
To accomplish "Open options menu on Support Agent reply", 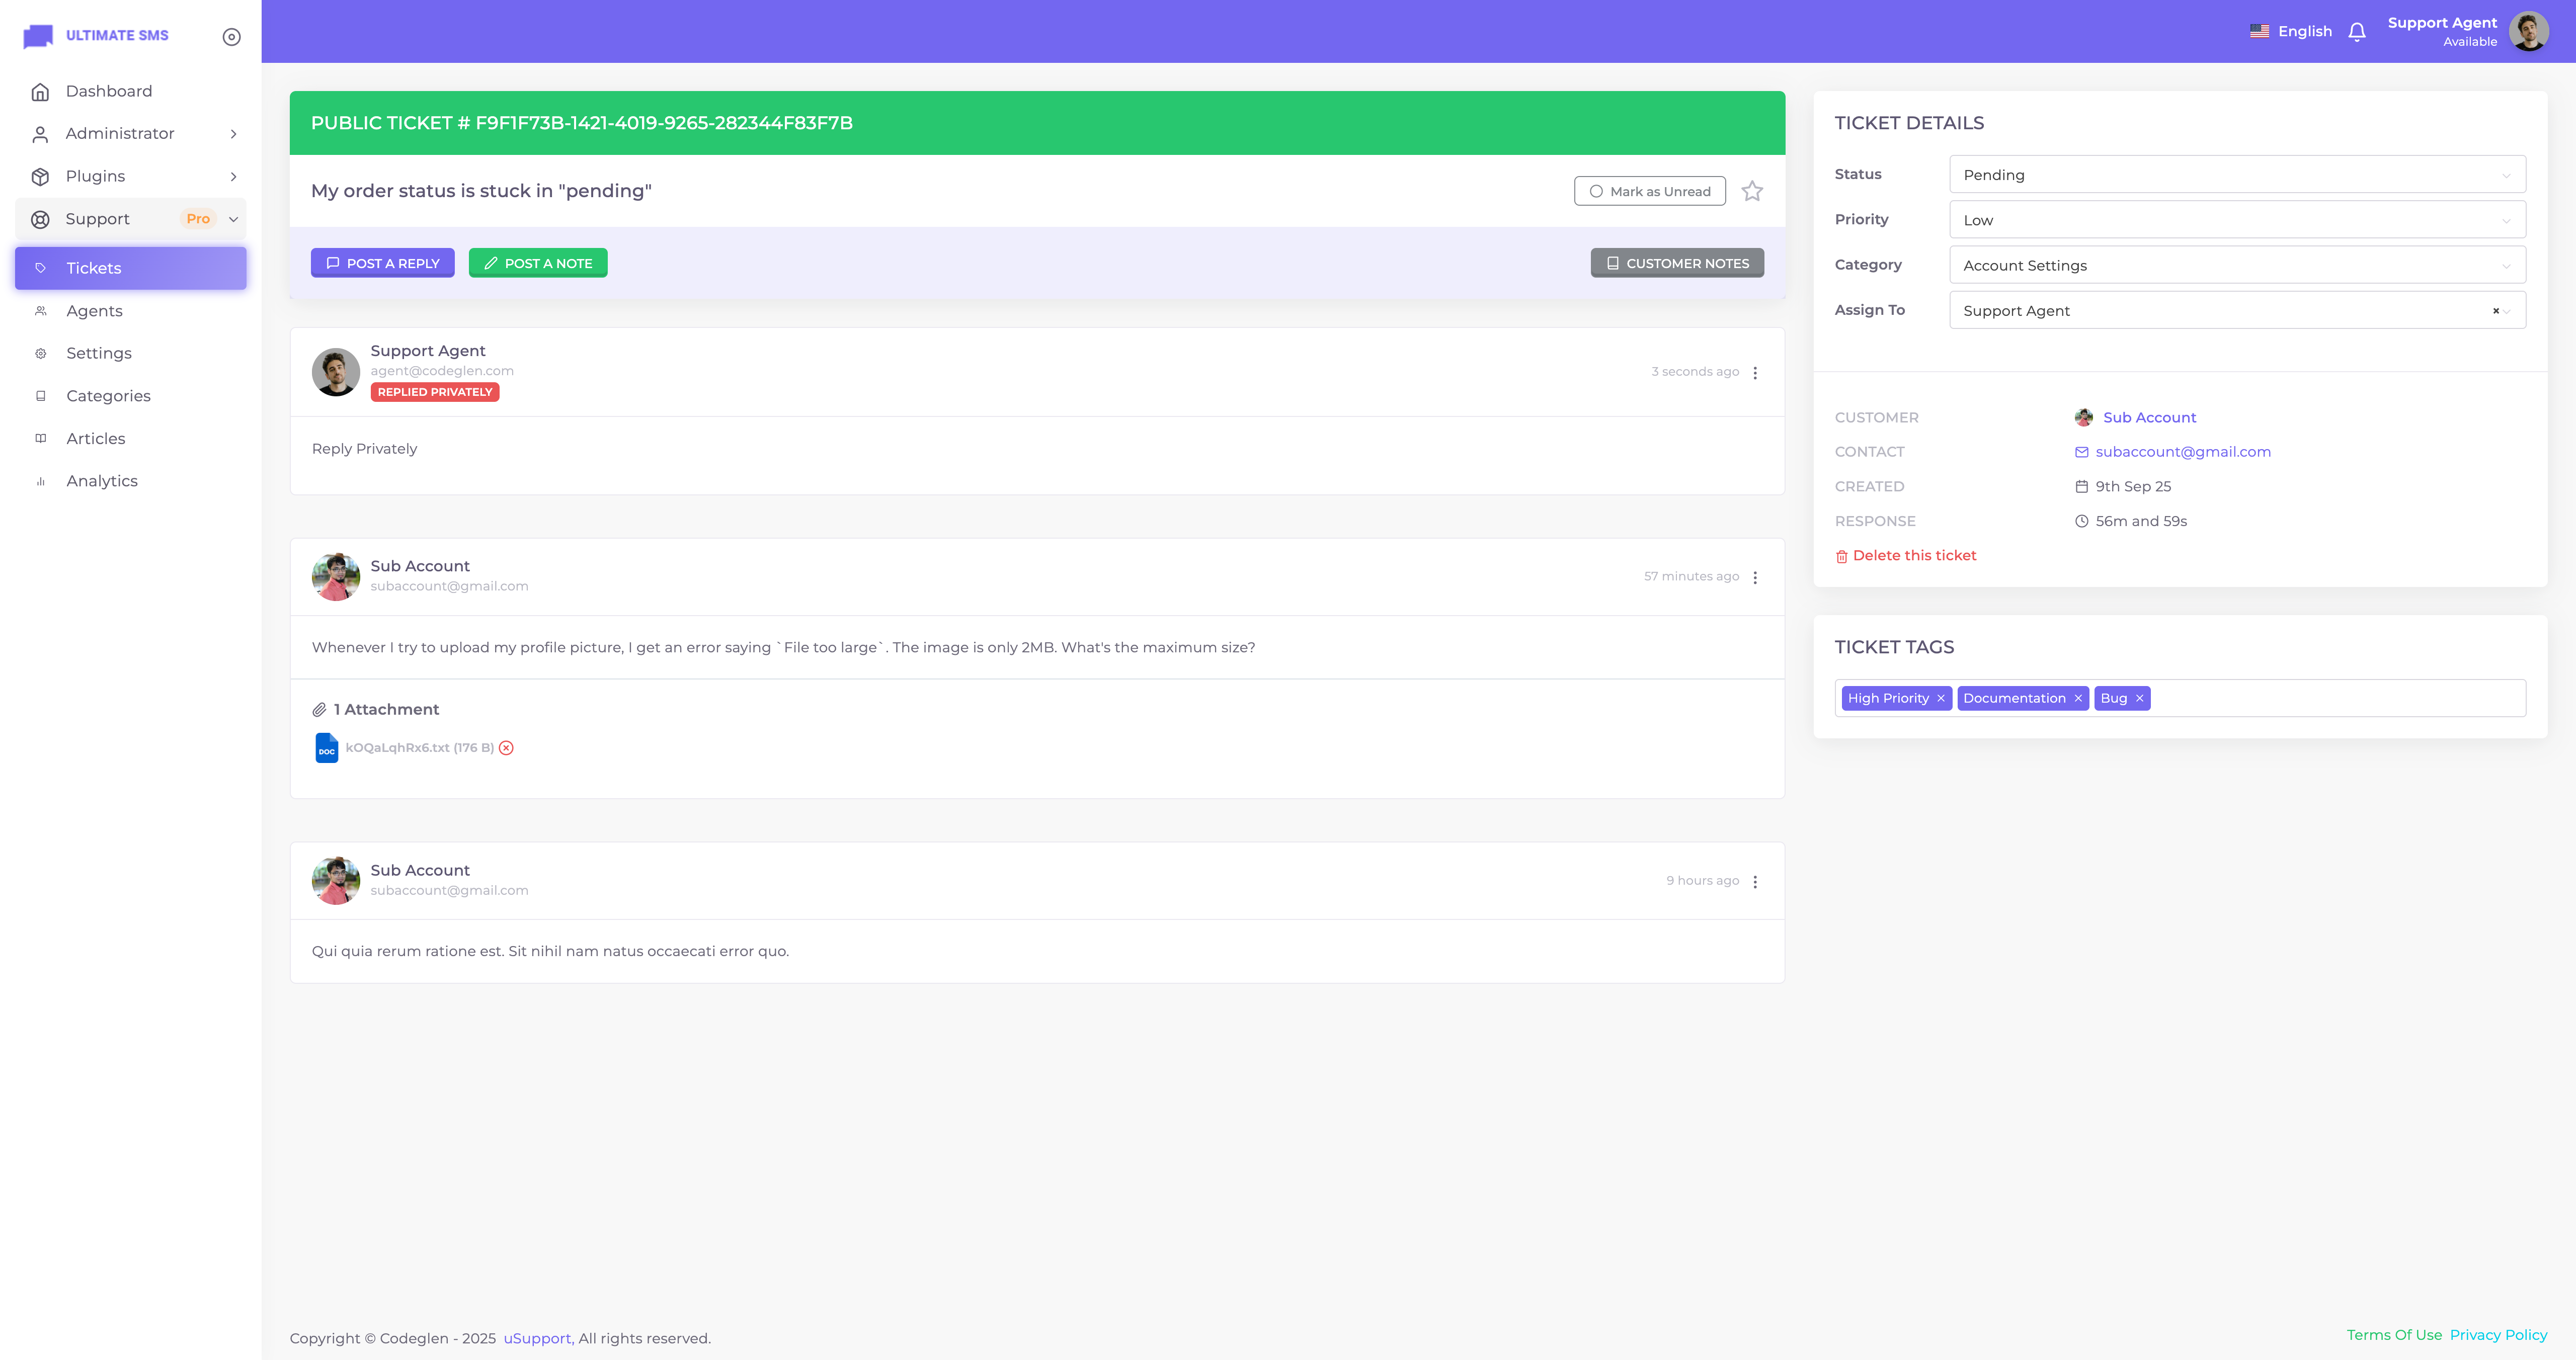I will [x=1755, y=373].
